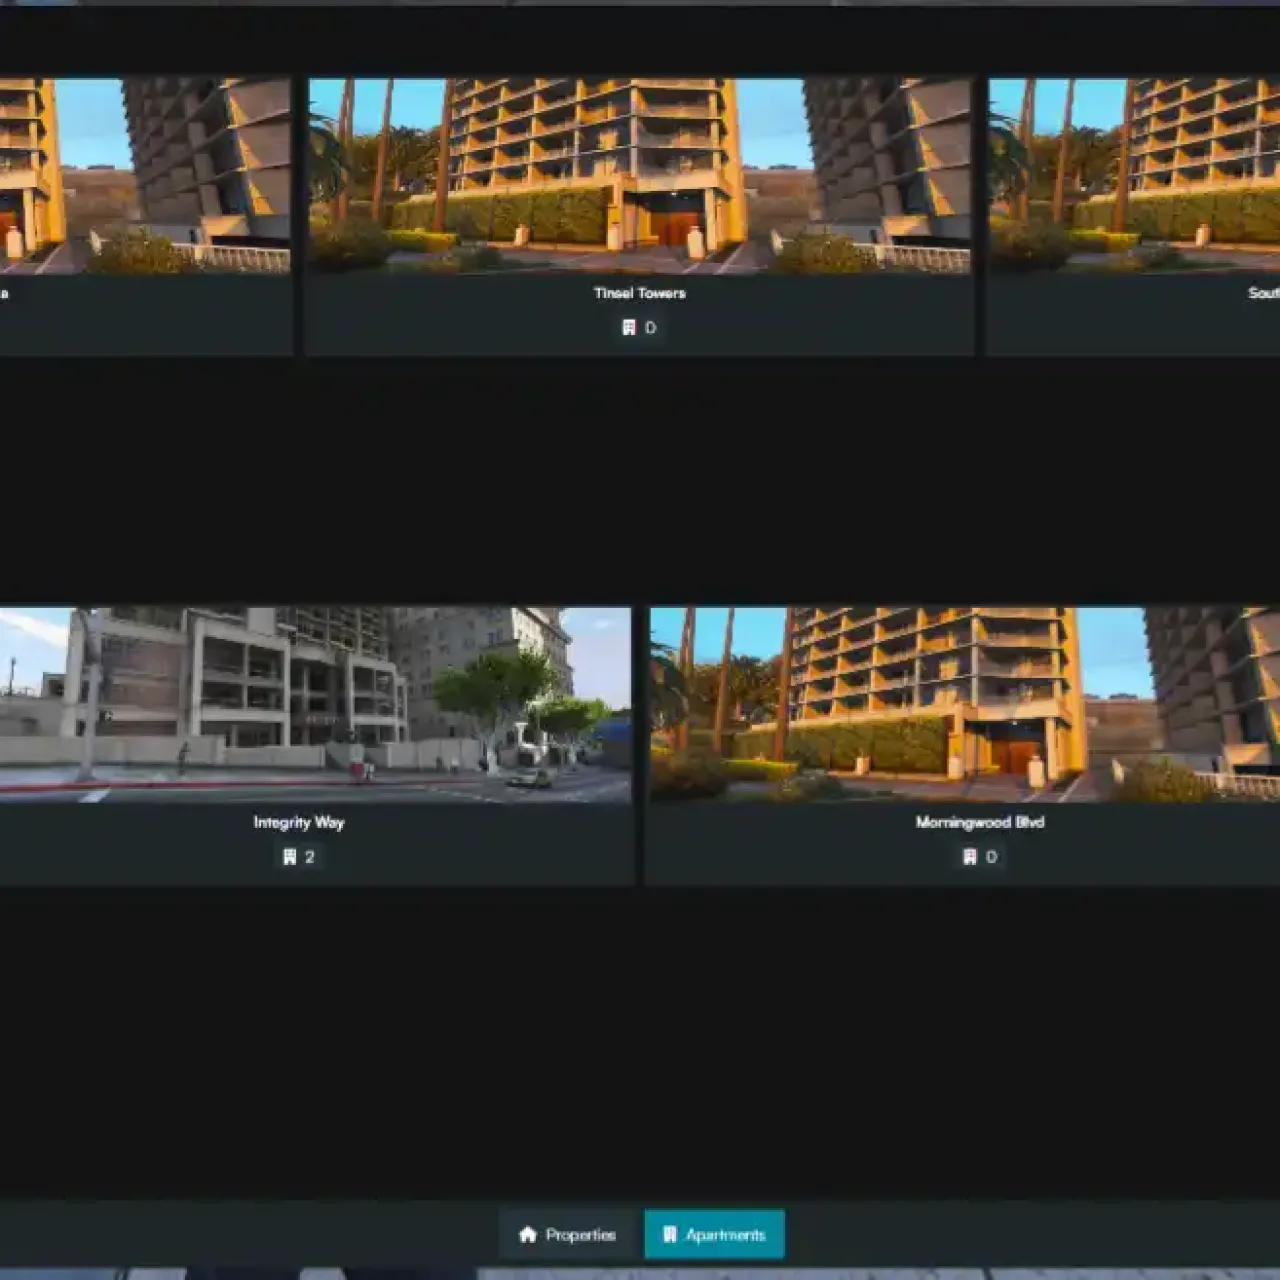Switch to the Properties tab
Viewport: 1280px width, 1280px height.
[569, 1234]
